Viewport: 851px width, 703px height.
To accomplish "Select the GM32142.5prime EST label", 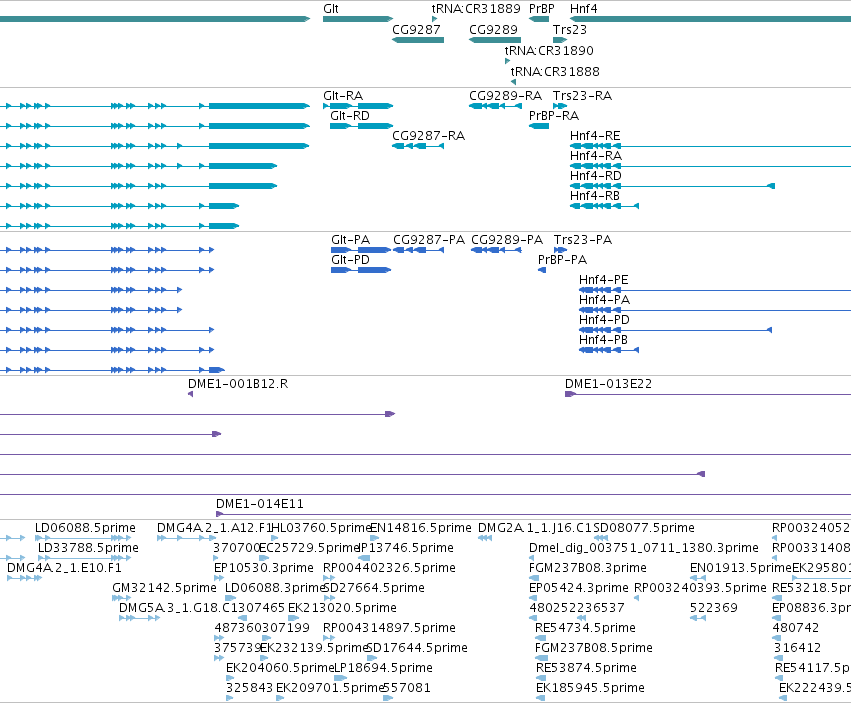I will click(x=164, y=588).
